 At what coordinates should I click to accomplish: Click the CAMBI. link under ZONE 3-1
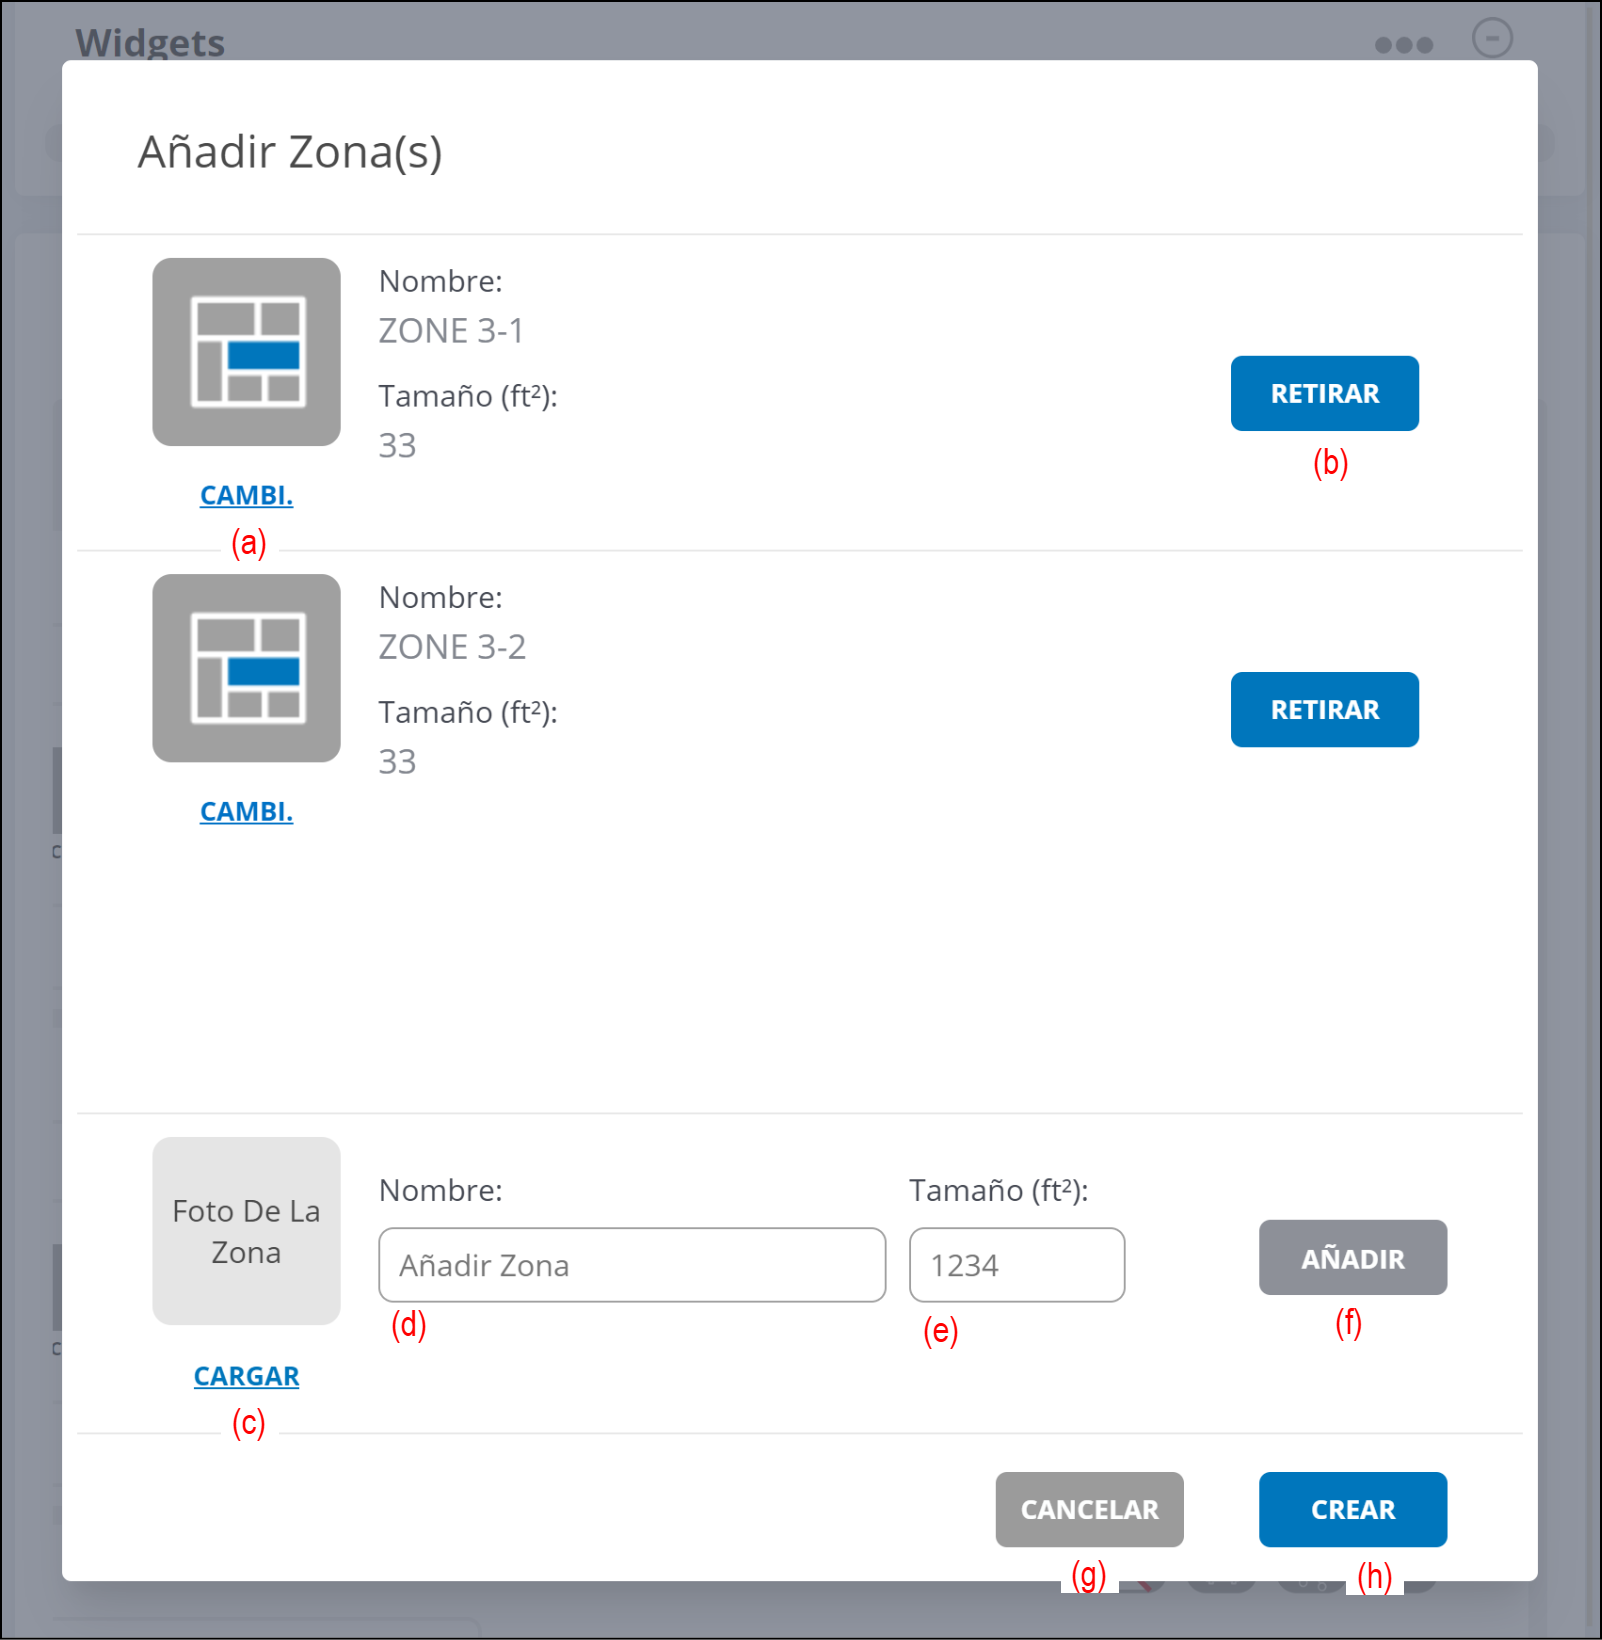coord(246,495)
